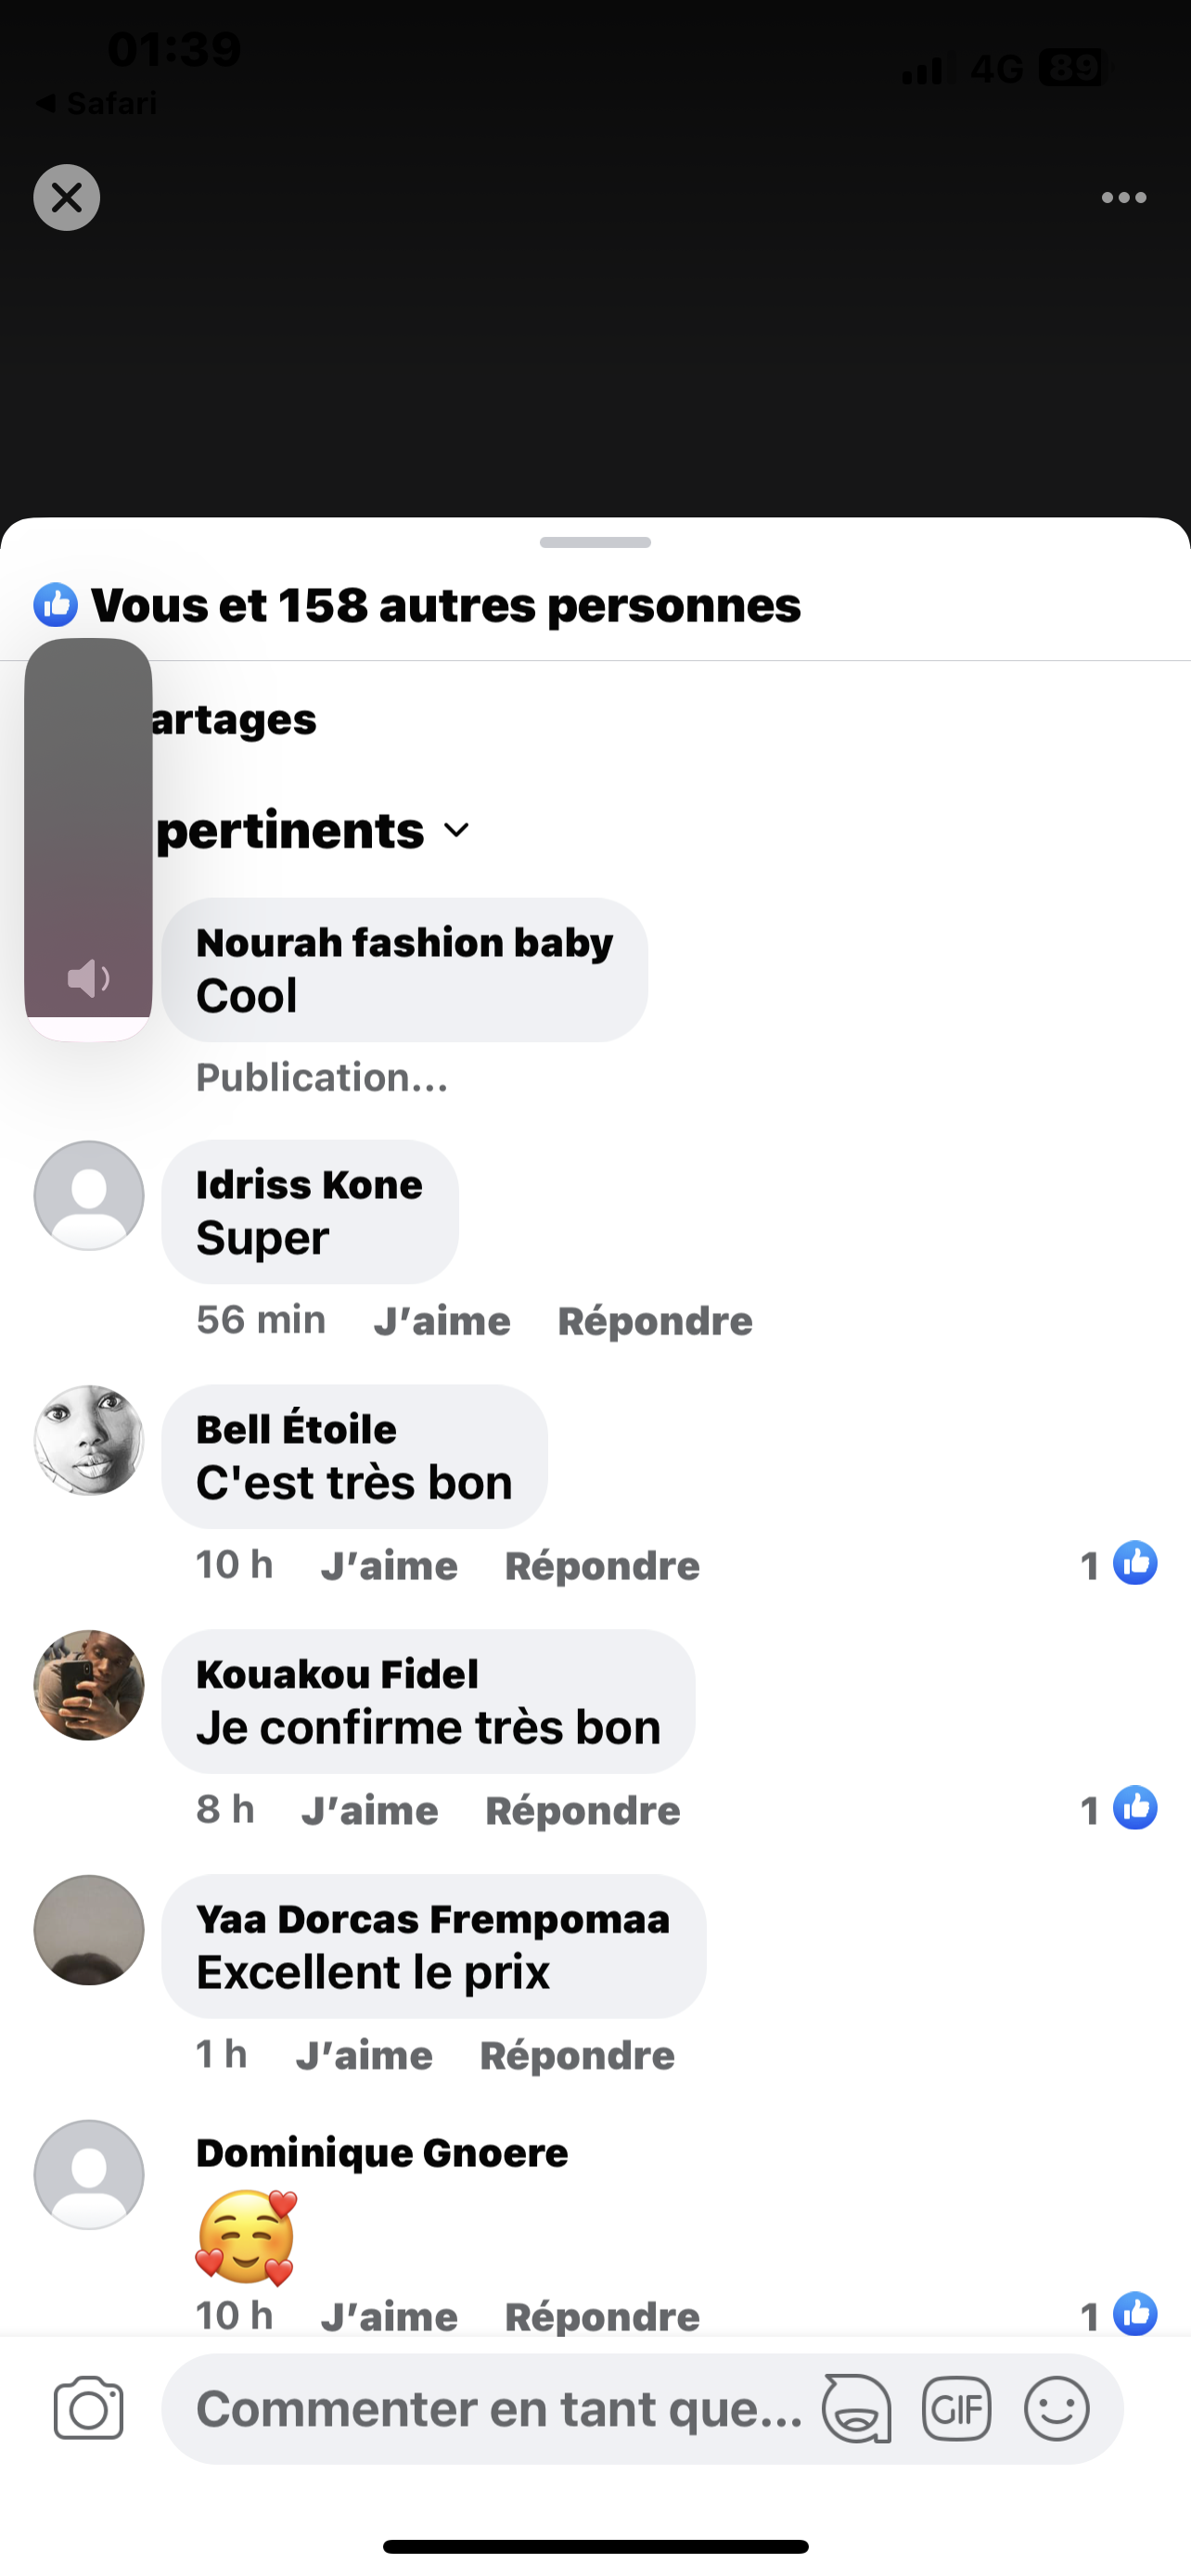
Task: Tap the camera icon to attach photo
Action: [x=88, y=2408]
